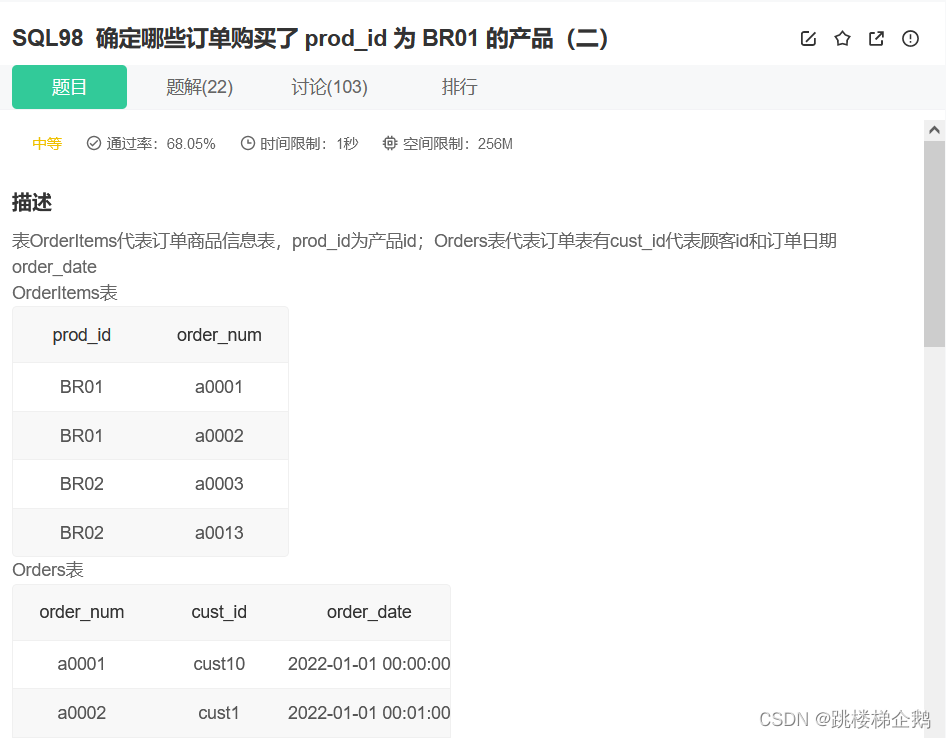Click the vertical scrollbar thumb

pos(935,244)
